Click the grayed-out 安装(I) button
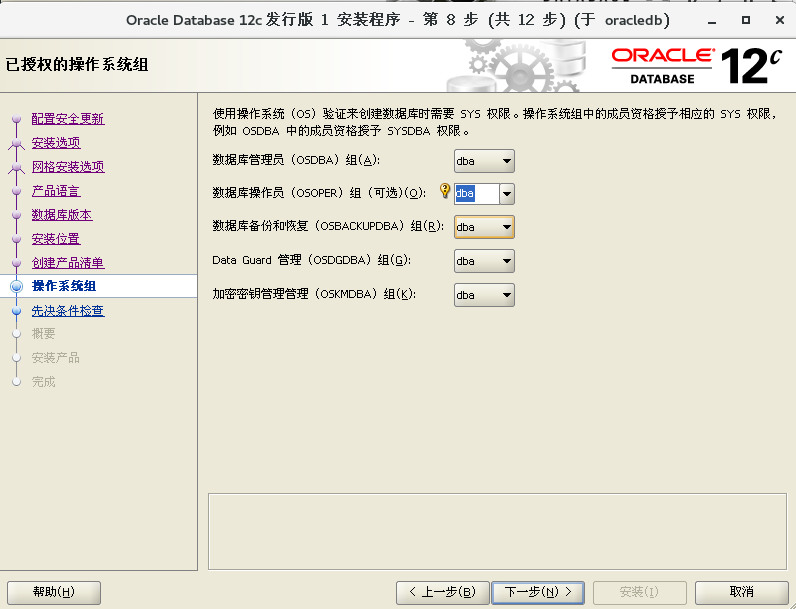Image resolution: width=796 pixels, height=609 pixels. tap(640, 592)
